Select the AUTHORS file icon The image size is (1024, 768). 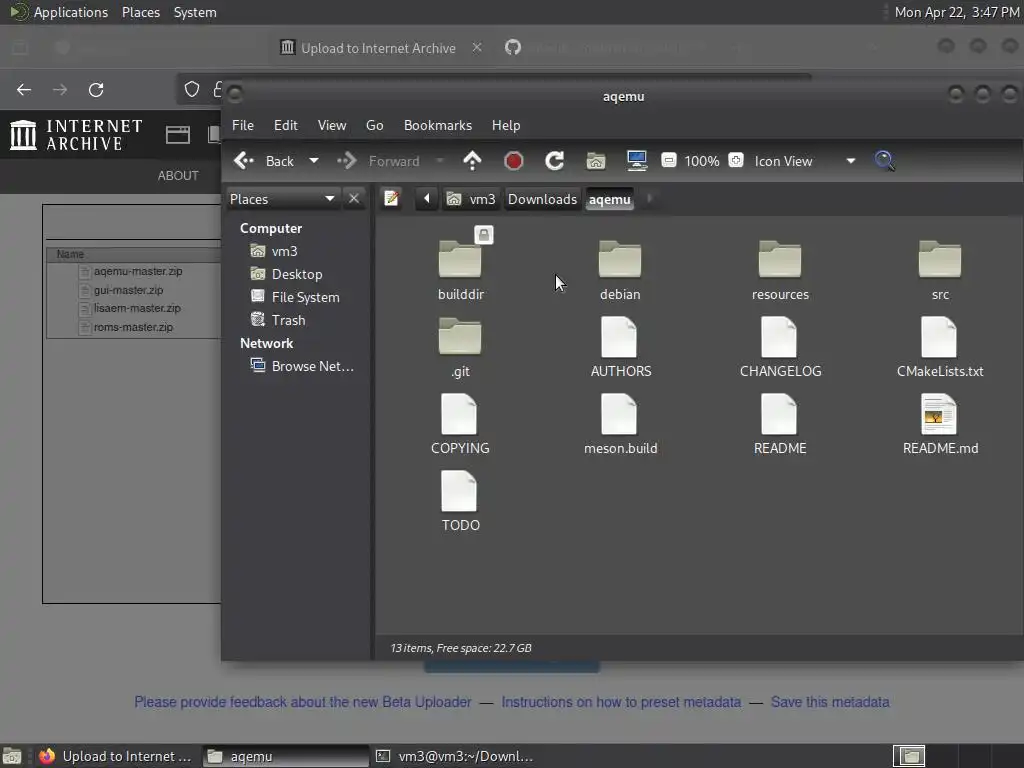click(x=620, y=337)
